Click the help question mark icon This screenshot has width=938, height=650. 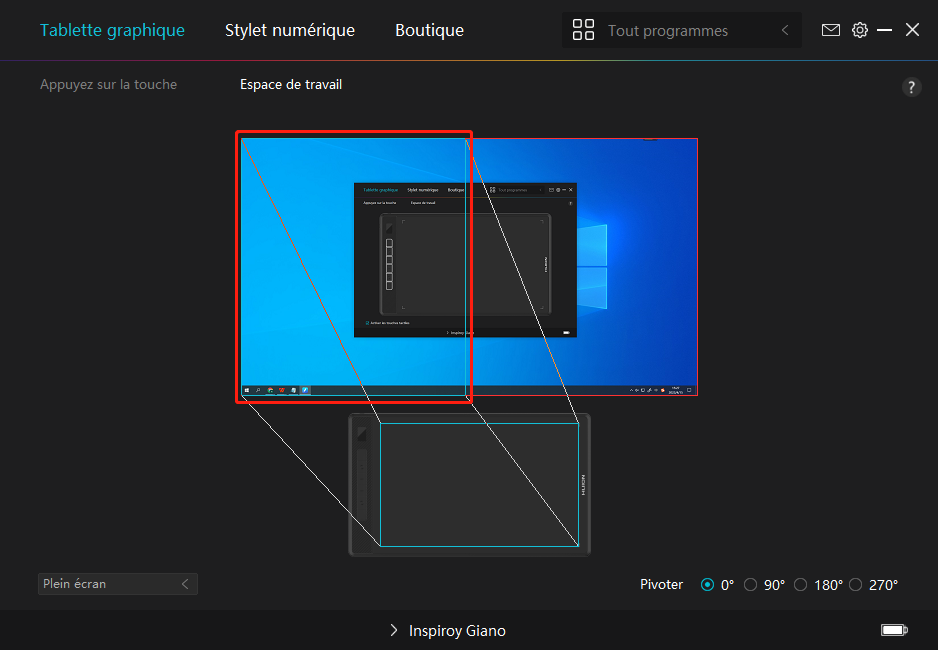[911, 87]
